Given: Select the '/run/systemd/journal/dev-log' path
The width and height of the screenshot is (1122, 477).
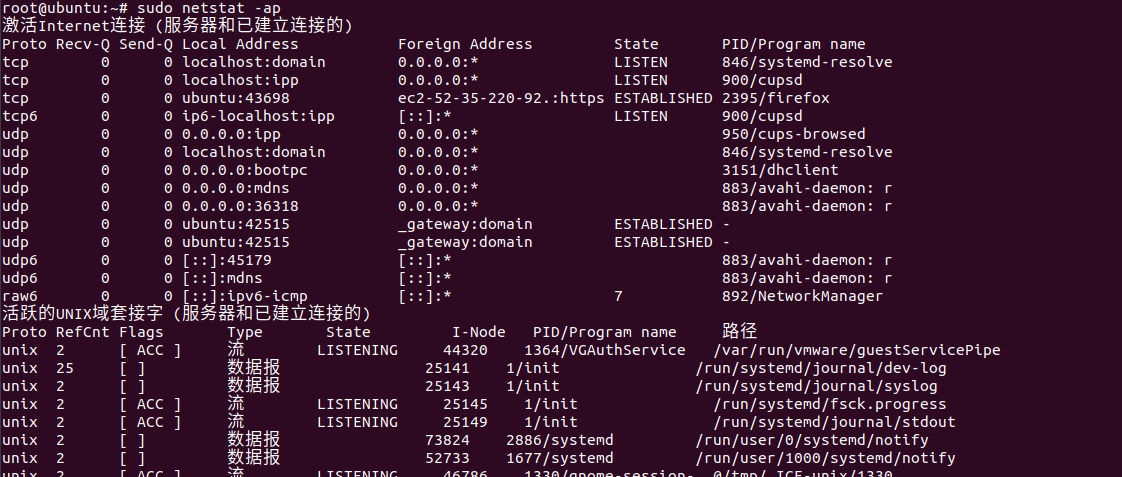Looking at the screenshot, I should [821, 368].
